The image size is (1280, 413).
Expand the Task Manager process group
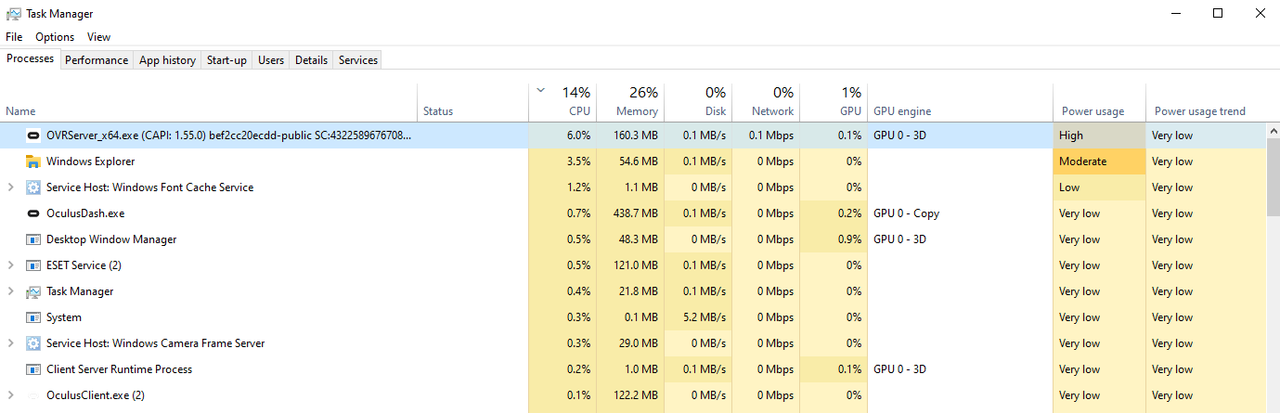point(11,291)
